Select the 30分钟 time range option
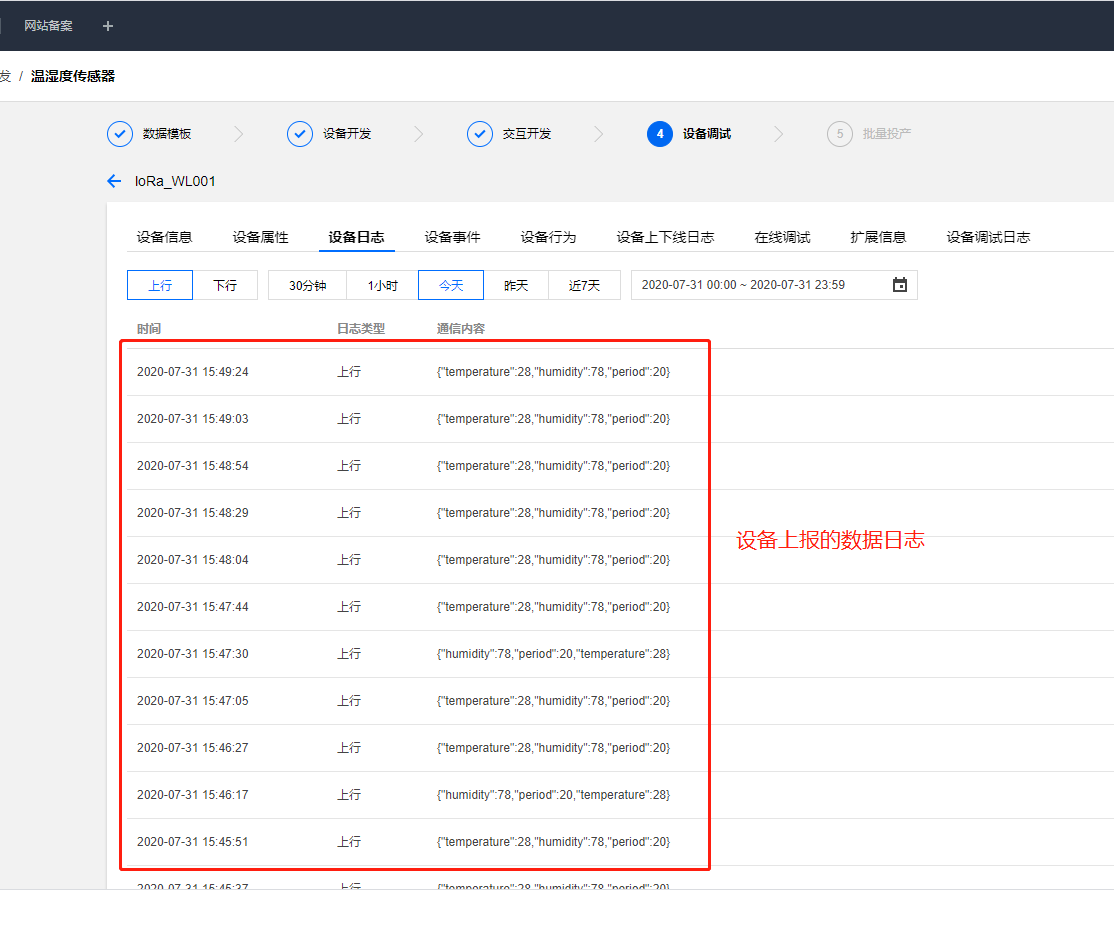 coord(307,285)
